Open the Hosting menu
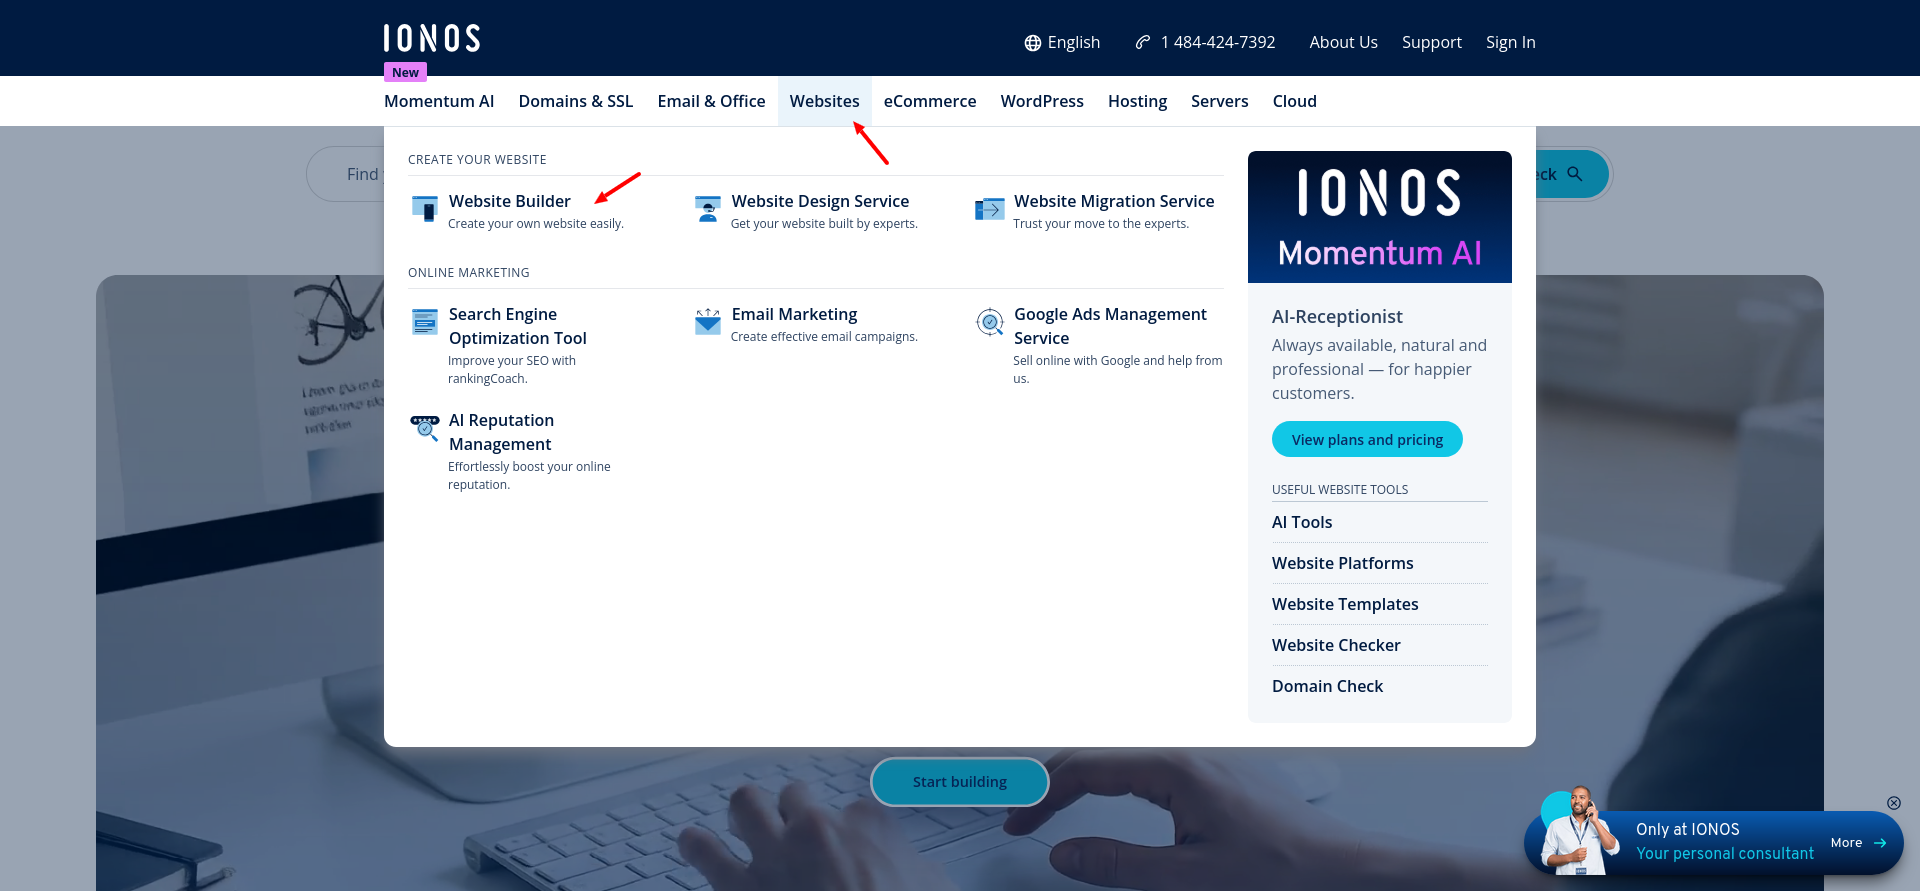Screen dimensions: 1920x891 (x=1137, y=101)
